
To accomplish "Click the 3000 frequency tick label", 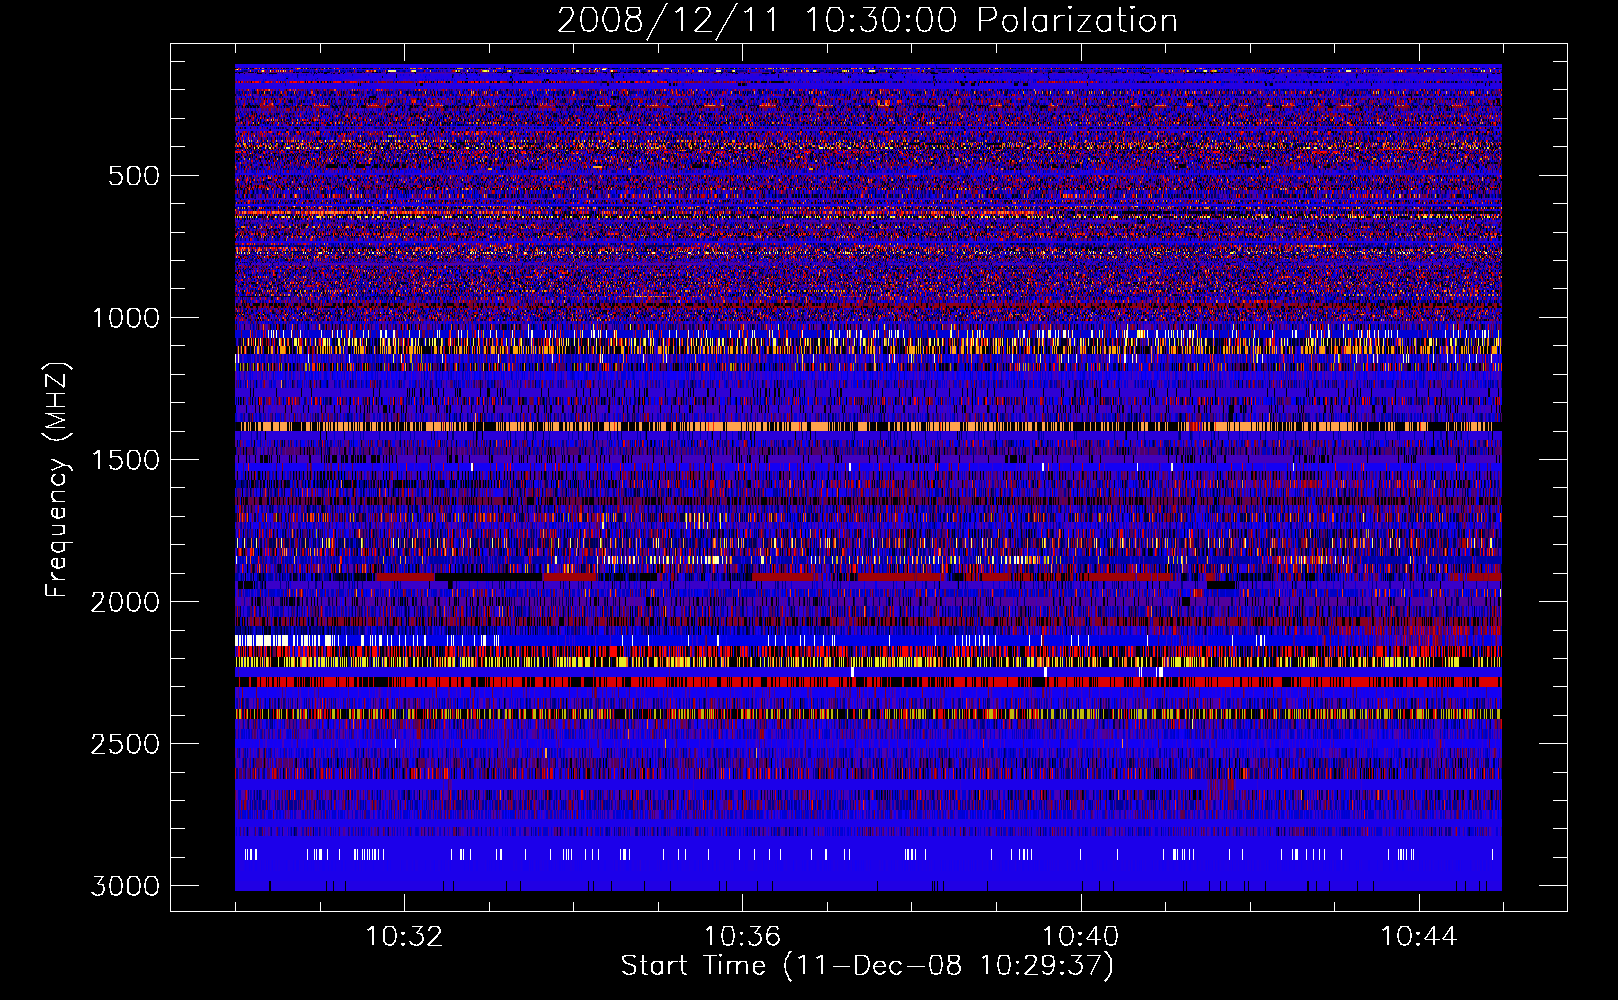I will (126, 886).
